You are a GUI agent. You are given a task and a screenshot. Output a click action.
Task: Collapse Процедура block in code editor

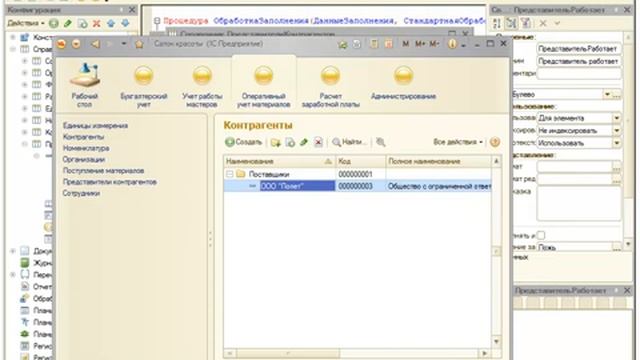(x=157, y=20)
